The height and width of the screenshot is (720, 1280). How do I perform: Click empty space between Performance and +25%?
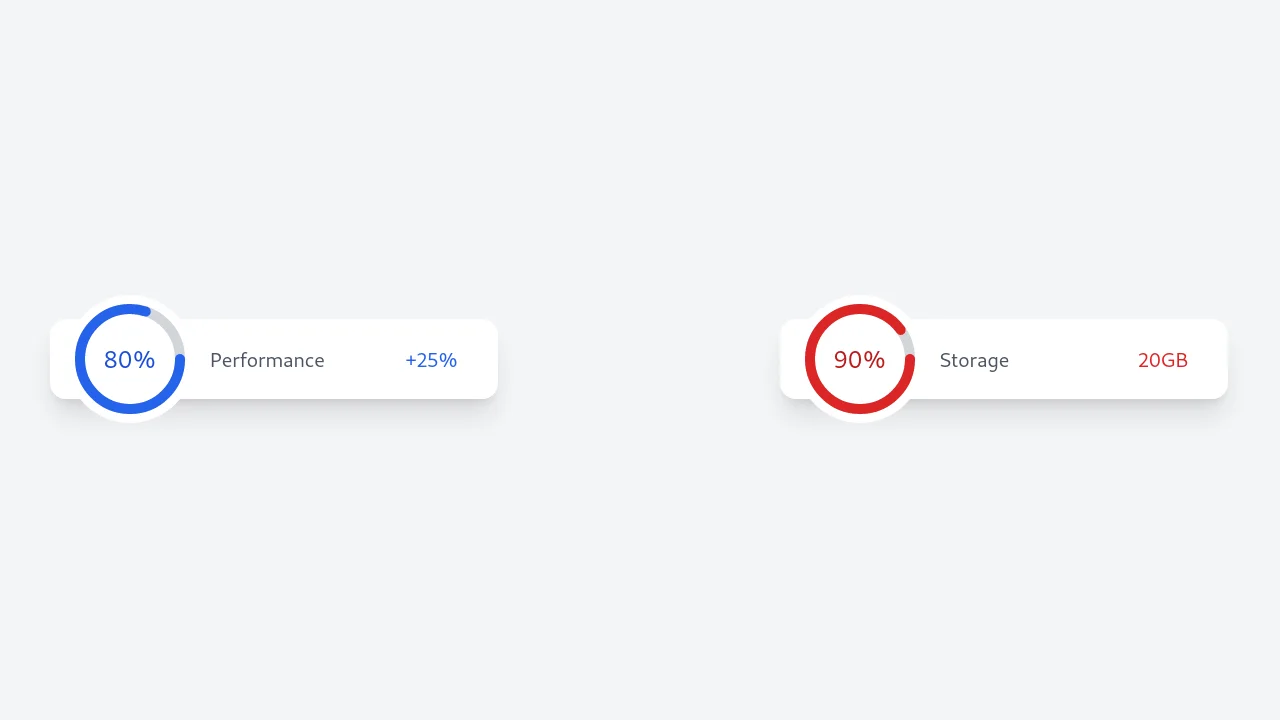coord(365,360)
